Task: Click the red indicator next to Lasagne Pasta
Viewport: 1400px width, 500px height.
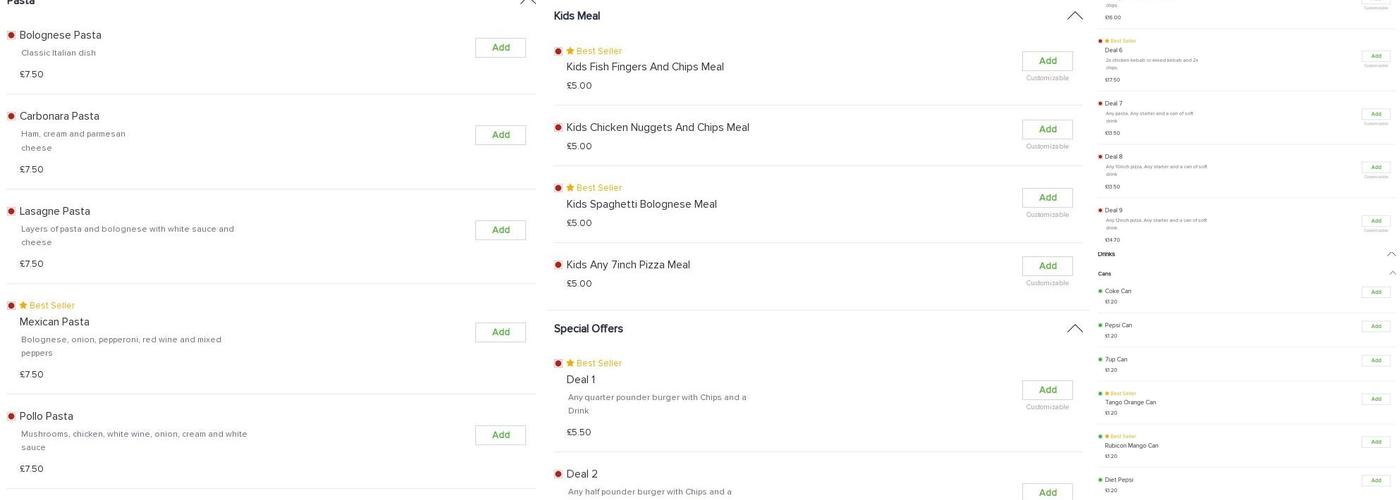Action: tap(11, 212)
